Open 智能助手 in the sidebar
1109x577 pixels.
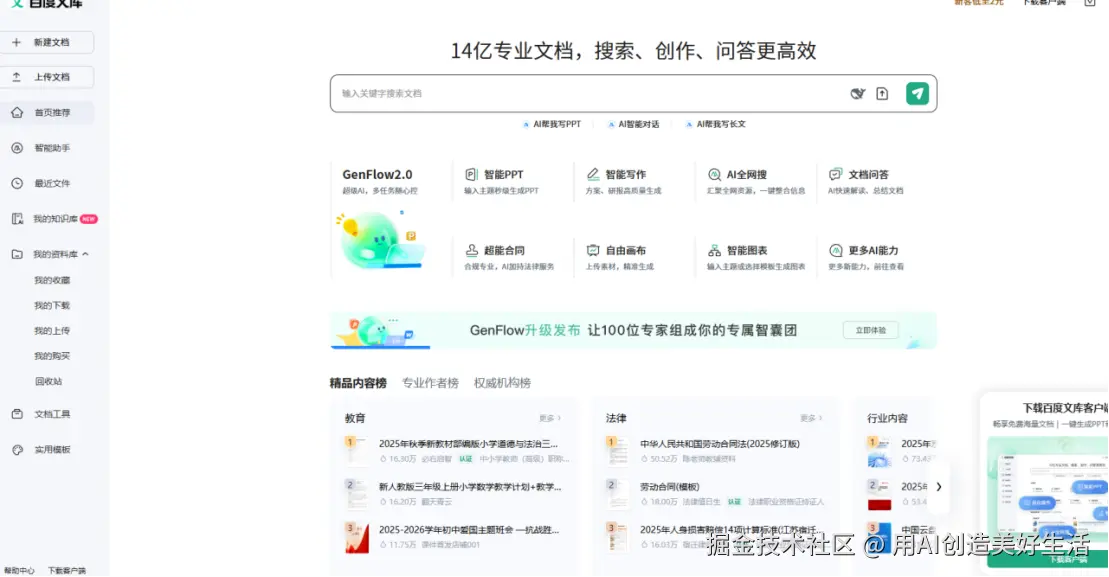46,147
